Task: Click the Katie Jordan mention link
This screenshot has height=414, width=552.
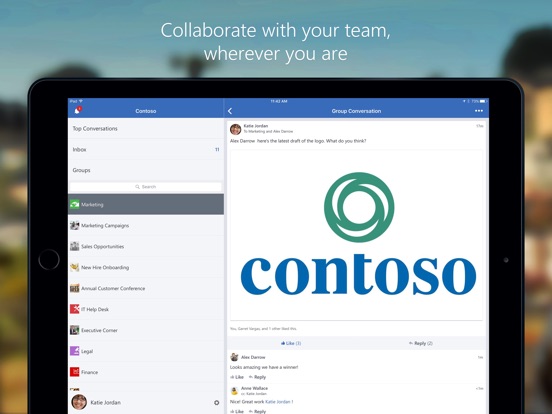Action: [x=278, y=402]
